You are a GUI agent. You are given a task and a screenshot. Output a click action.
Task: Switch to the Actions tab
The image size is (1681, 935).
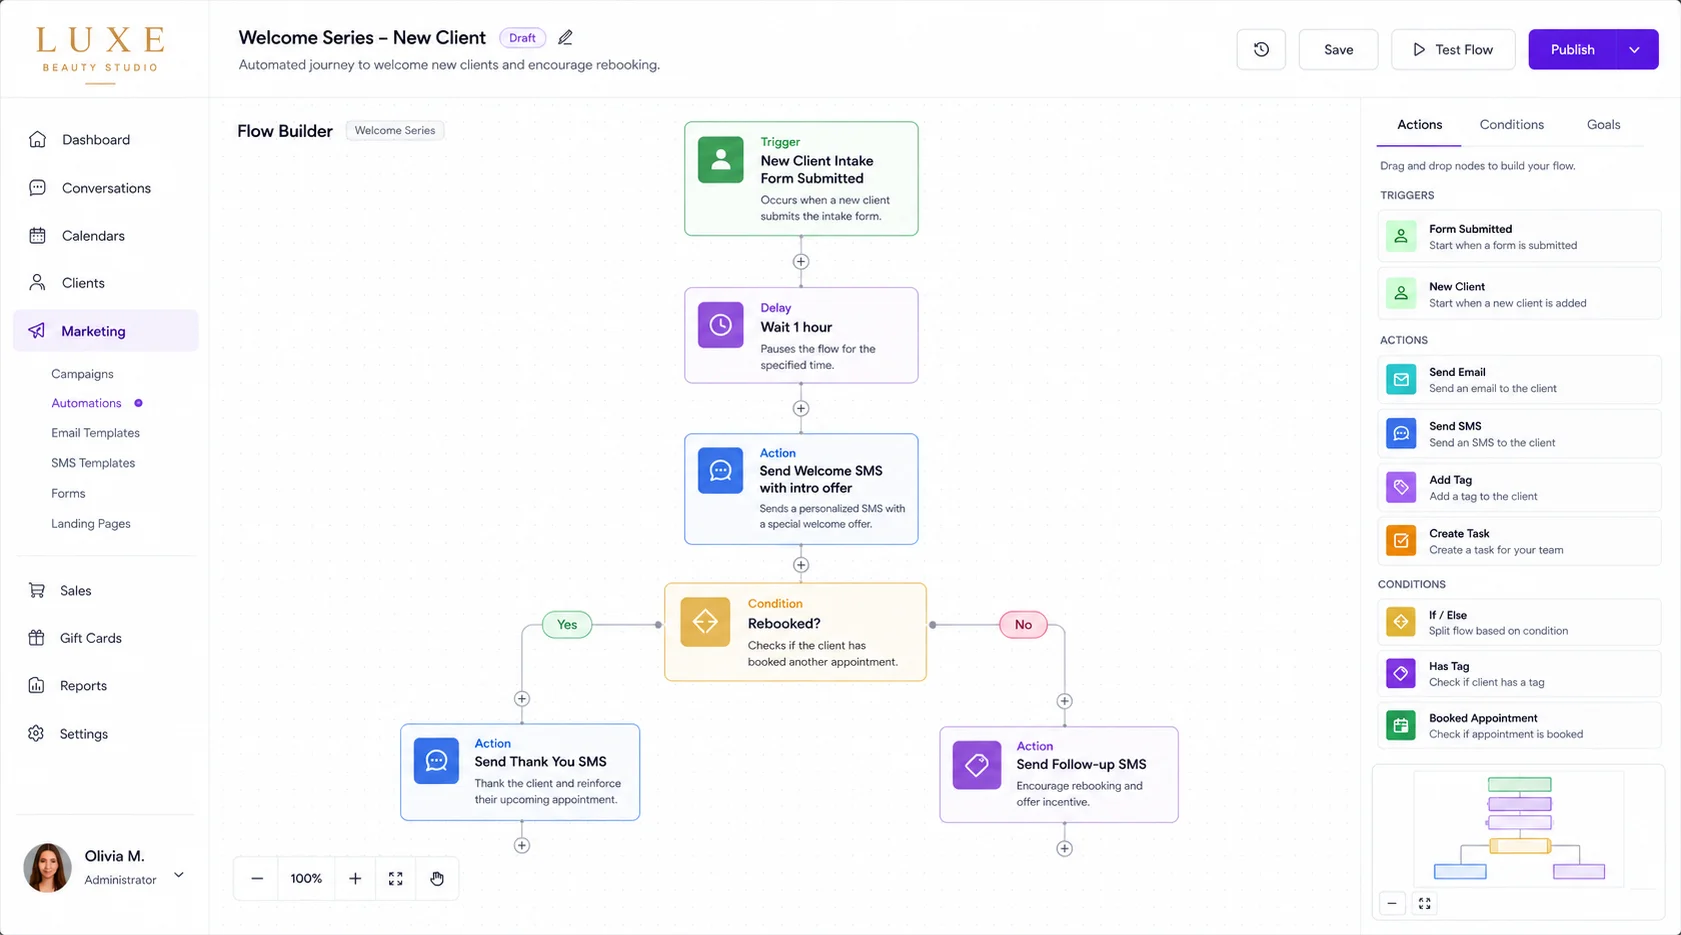[1419, 125]
